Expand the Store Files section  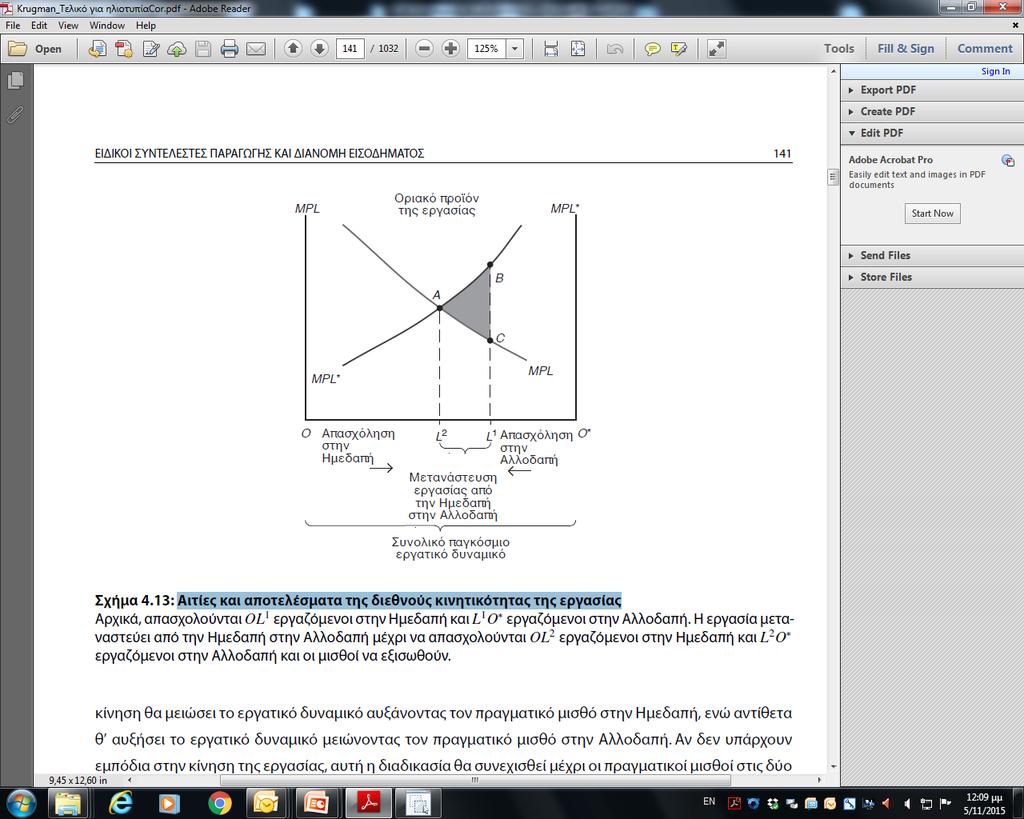(x=932, y=277)
